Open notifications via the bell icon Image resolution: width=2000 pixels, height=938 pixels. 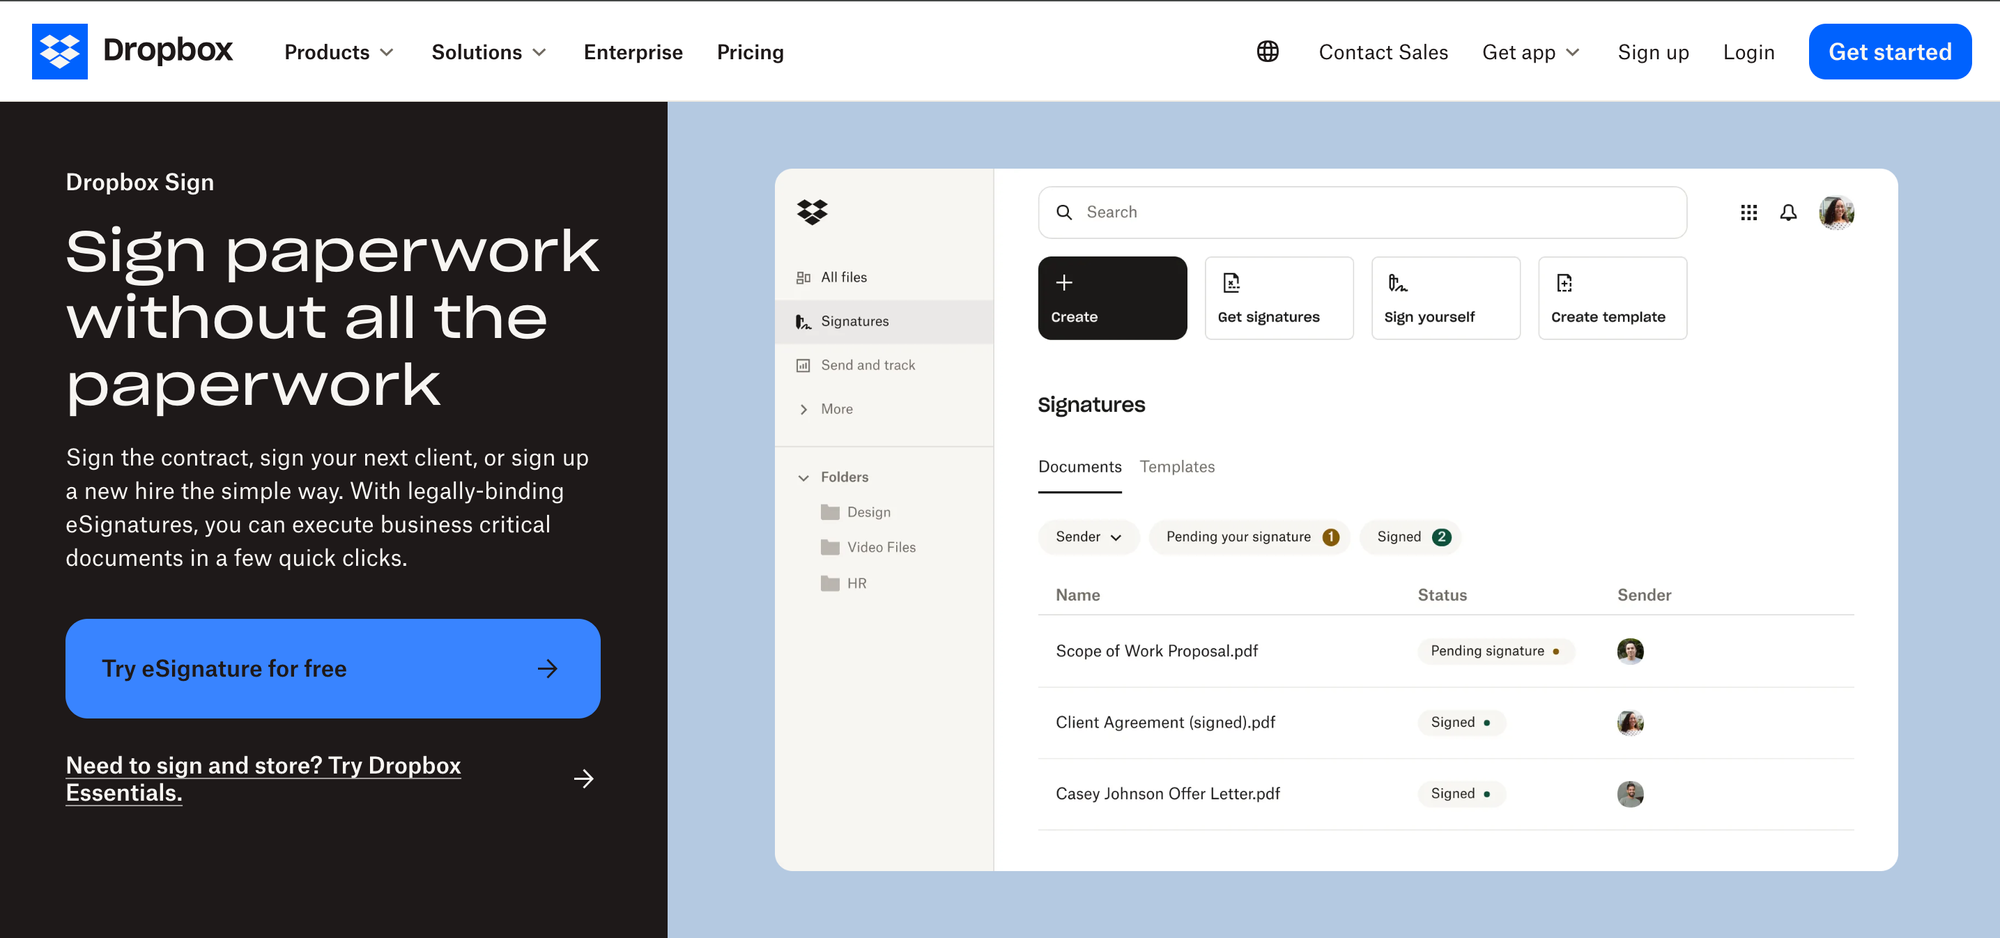tap(1789, 212)
